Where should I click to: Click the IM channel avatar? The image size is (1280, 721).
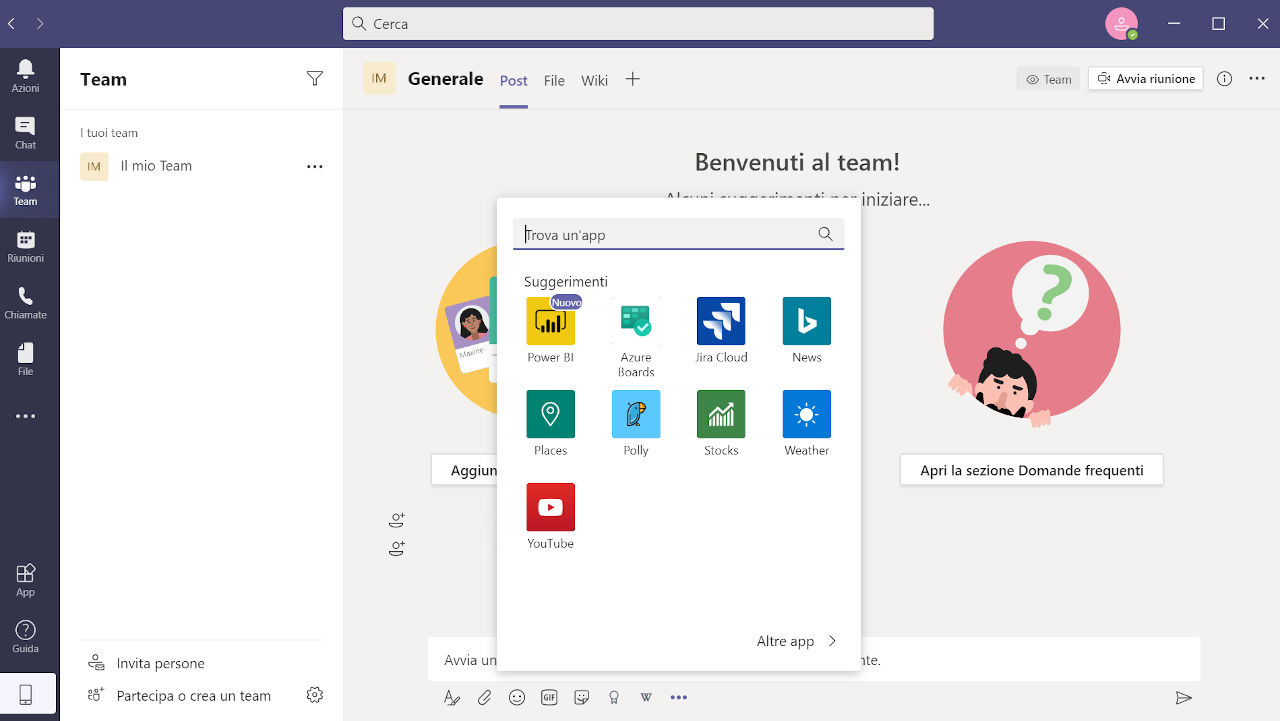(379, 78)
